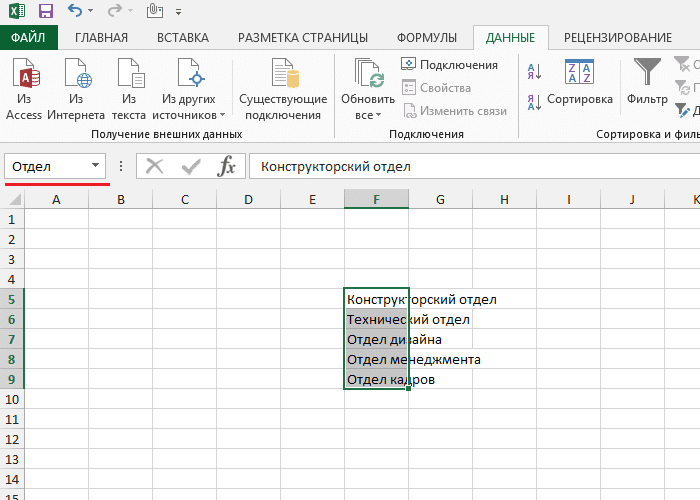Open Insert Function fx button

pos(226,167)
